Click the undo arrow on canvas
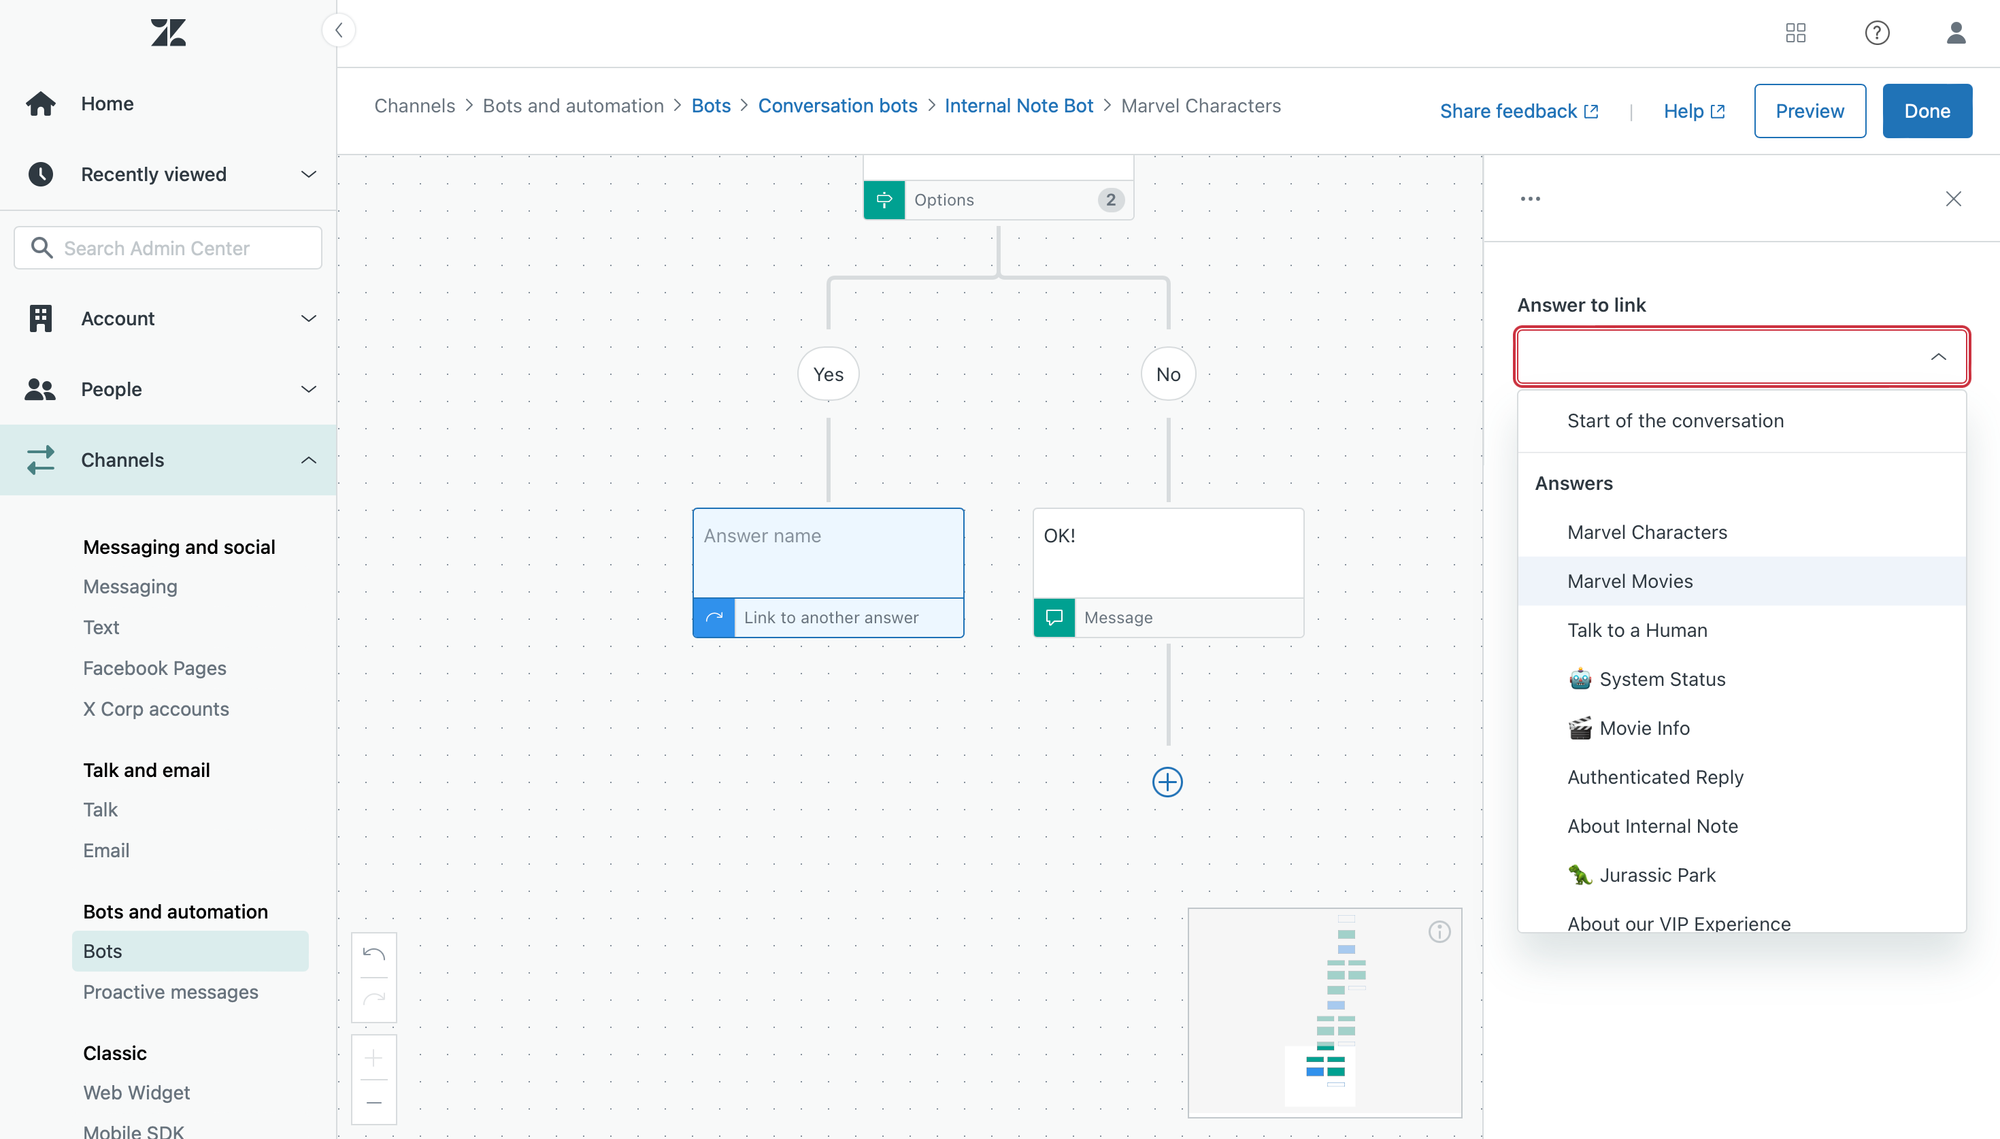 pyautogui.click(x=374, y=954)
